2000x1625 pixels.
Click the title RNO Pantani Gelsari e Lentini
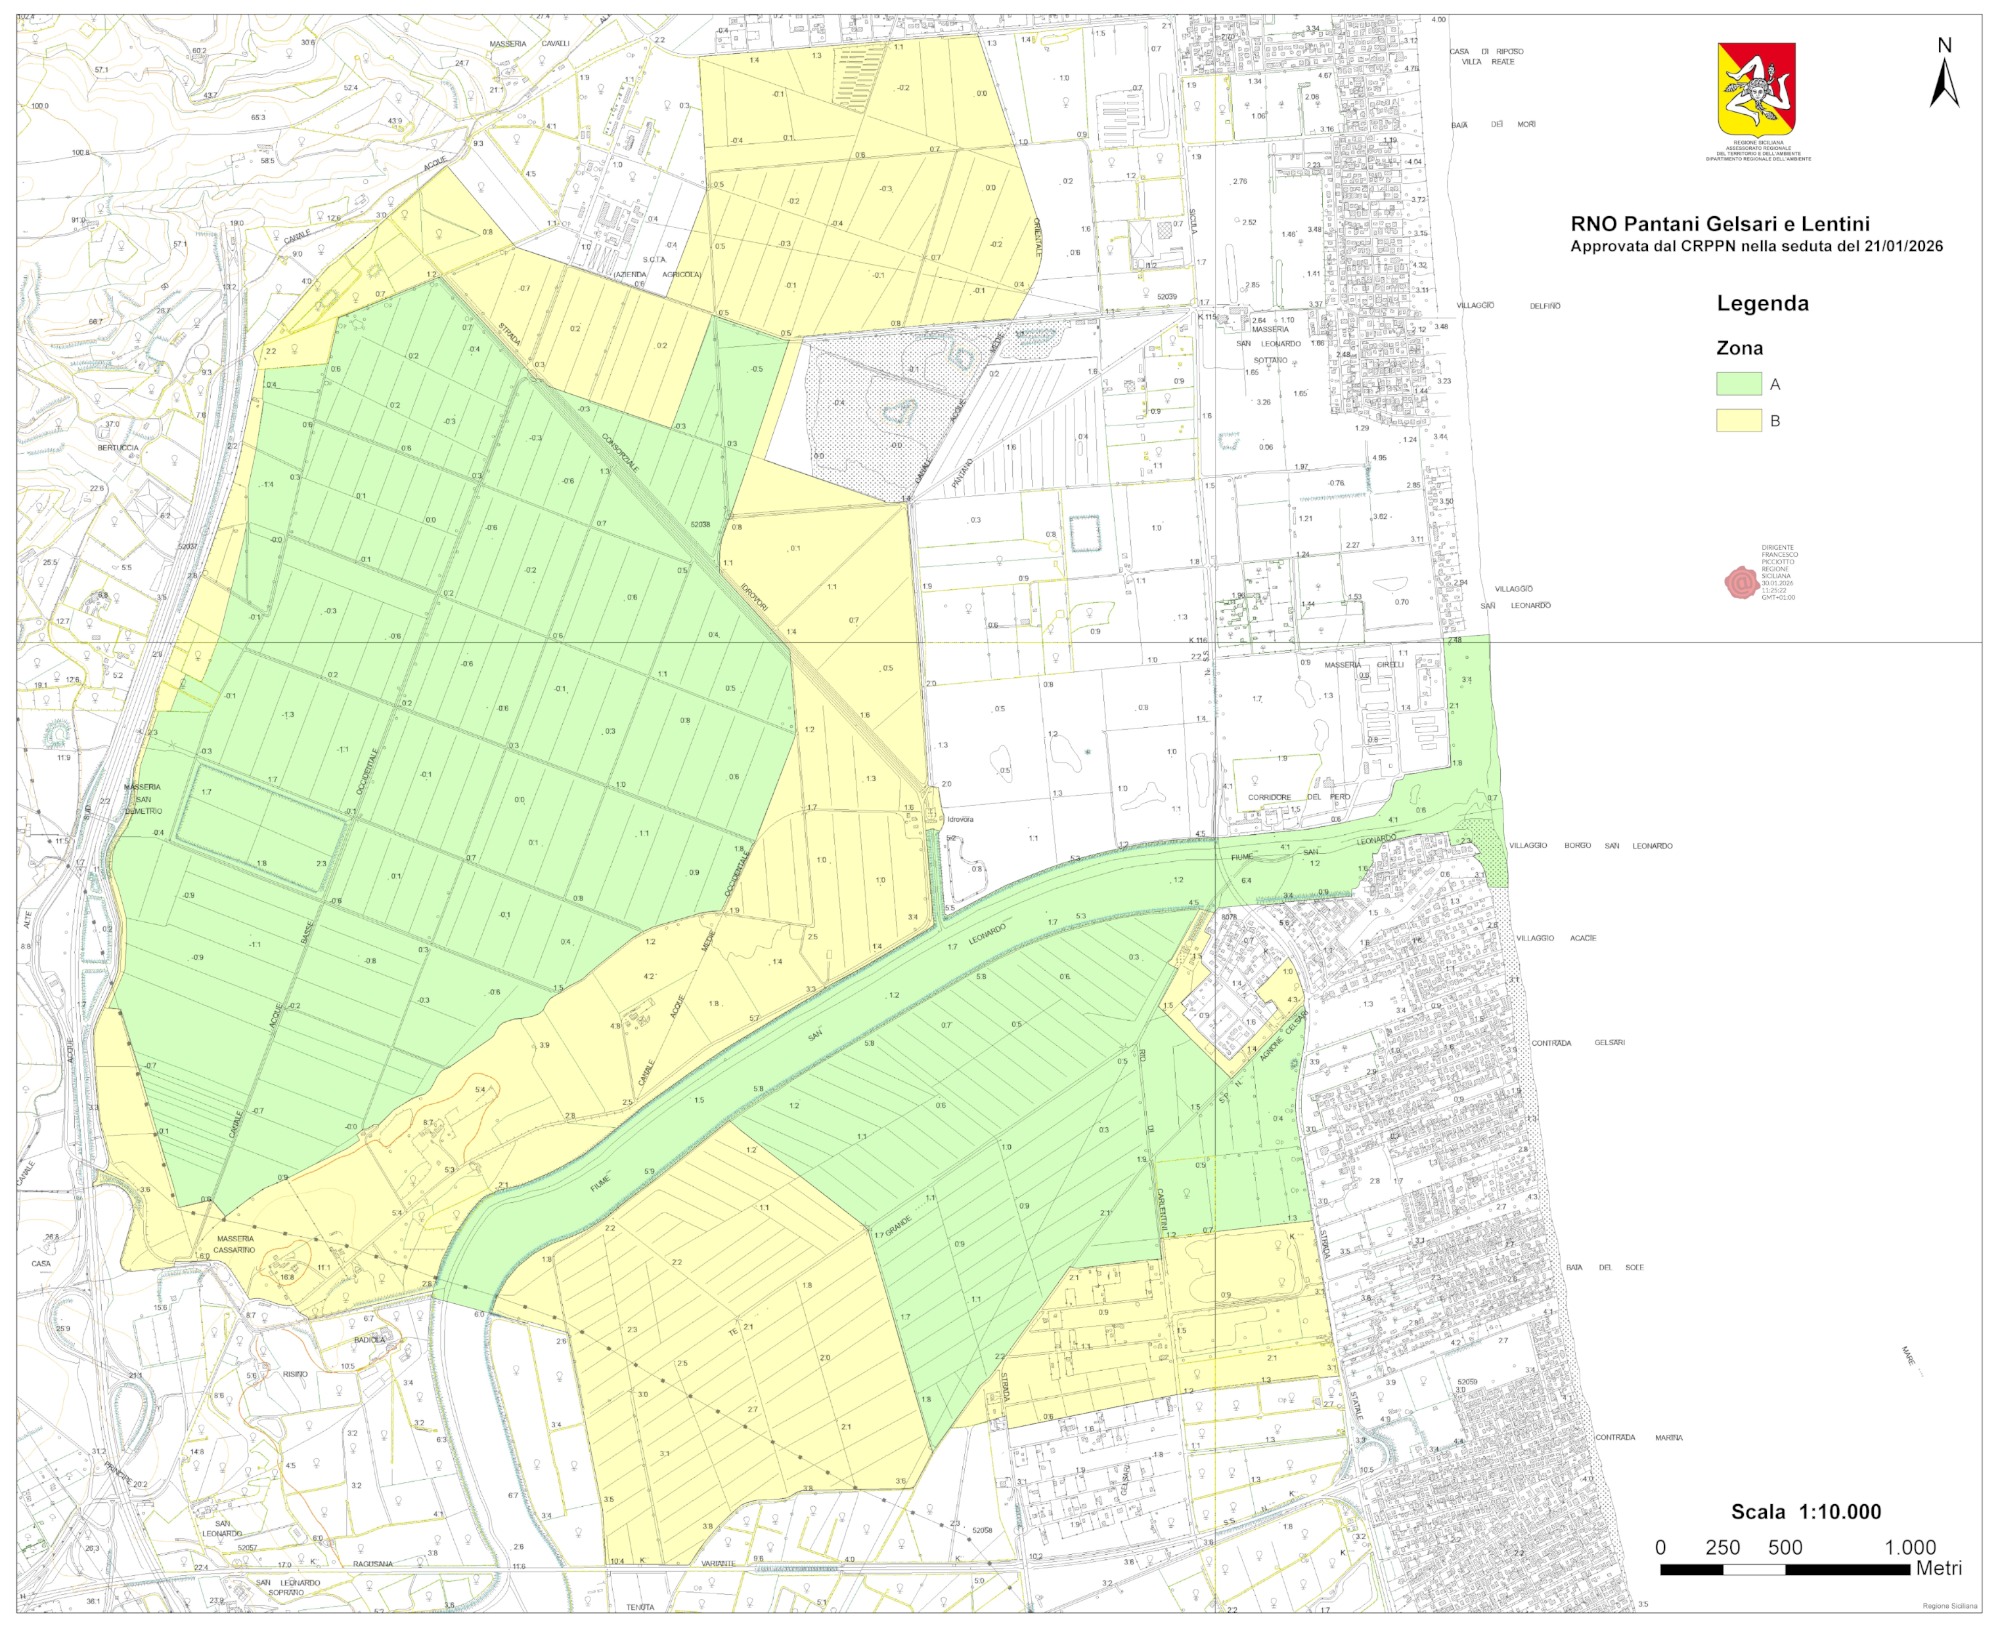click(1720, 224)
